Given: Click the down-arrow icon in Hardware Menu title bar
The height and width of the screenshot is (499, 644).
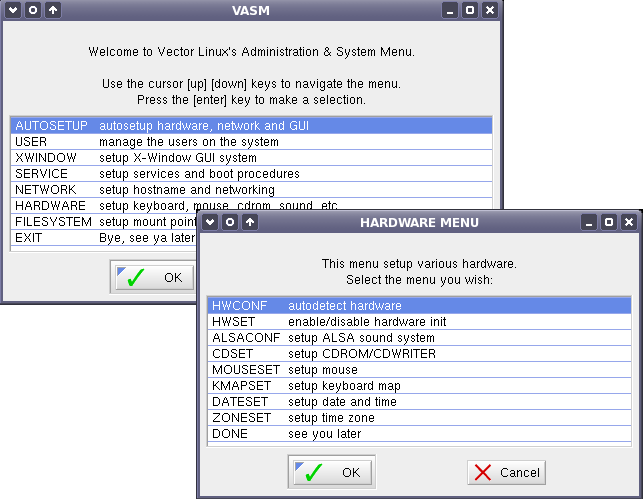Looking at the screenshot, I should pyautogui.click(x=210, y=222).
